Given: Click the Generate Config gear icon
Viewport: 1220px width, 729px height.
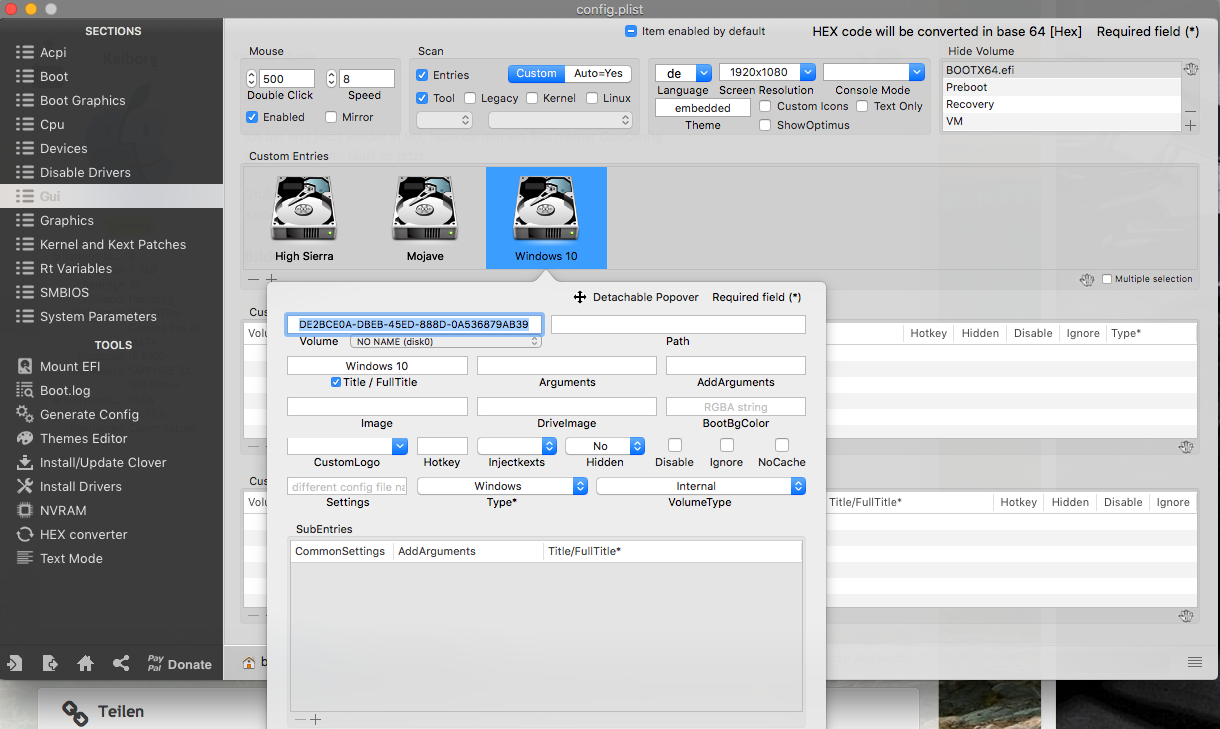Looking at the screenshot, I should [x=24, y=415].
